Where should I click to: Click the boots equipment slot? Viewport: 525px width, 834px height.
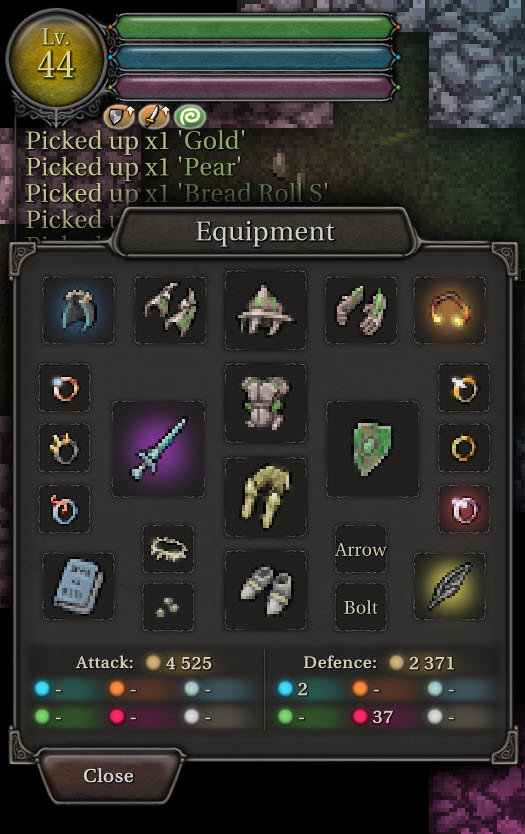[265, 590]
